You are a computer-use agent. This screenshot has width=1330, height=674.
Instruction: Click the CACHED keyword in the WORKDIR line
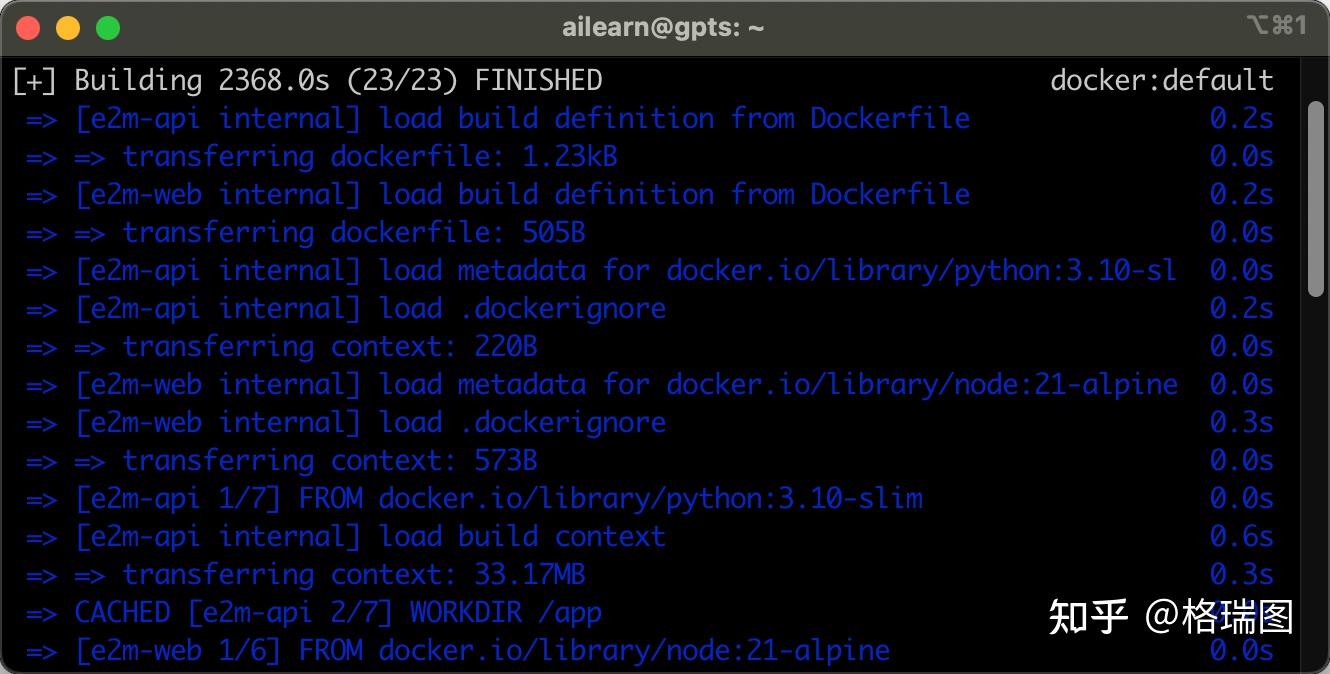pyautogui.click(x=122, y=613)
